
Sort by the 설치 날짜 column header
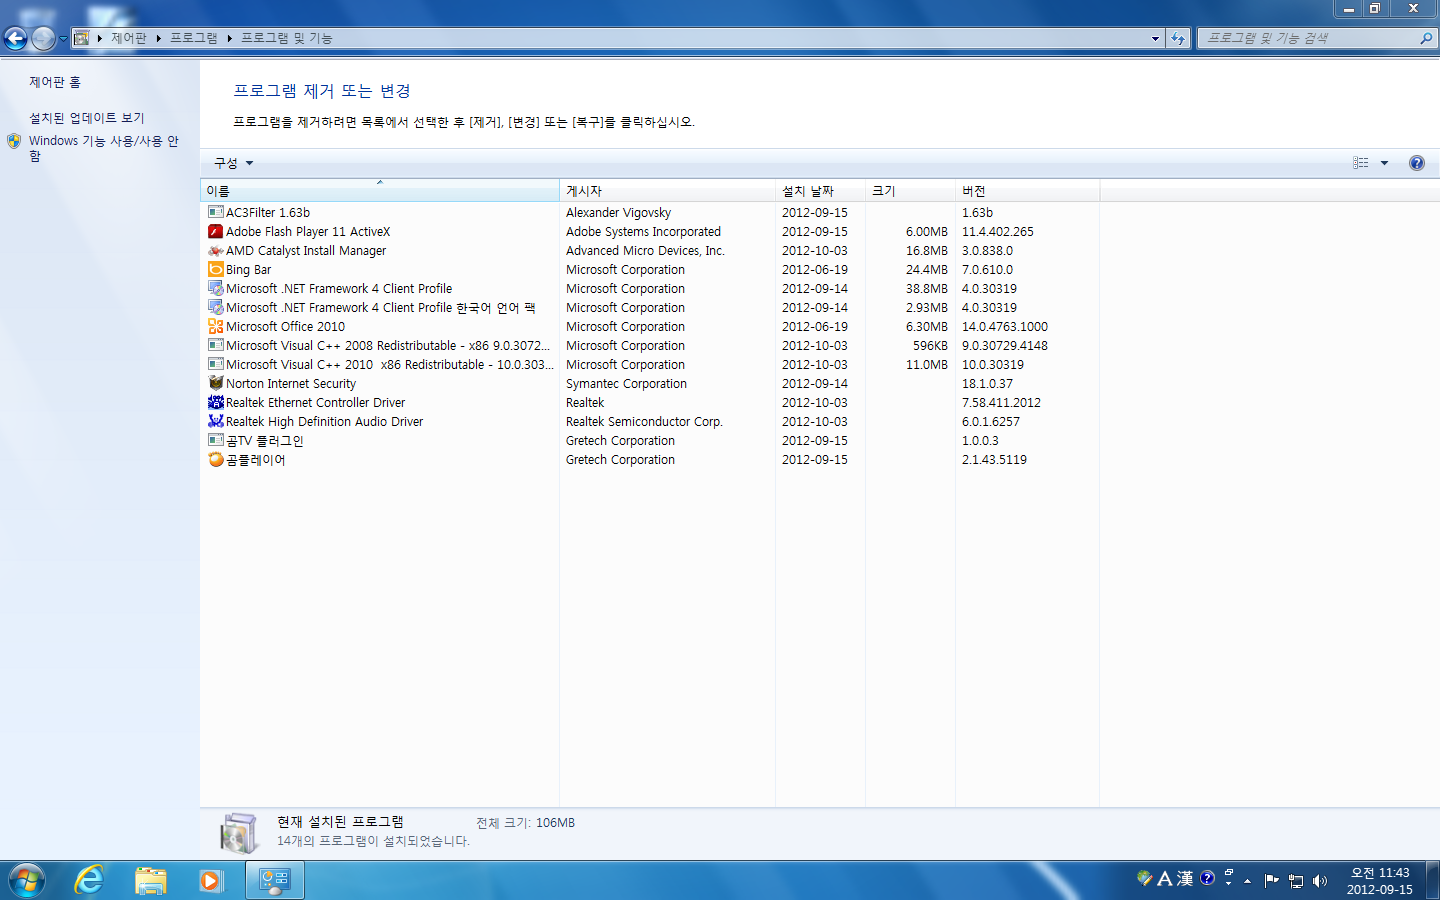(820, 190)
